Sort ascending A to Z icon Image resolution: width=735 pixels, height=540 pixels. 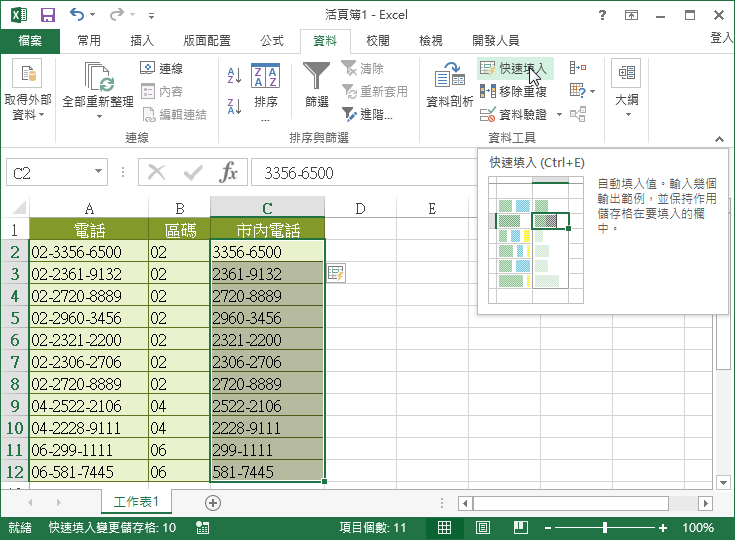(x=234, y=75)
